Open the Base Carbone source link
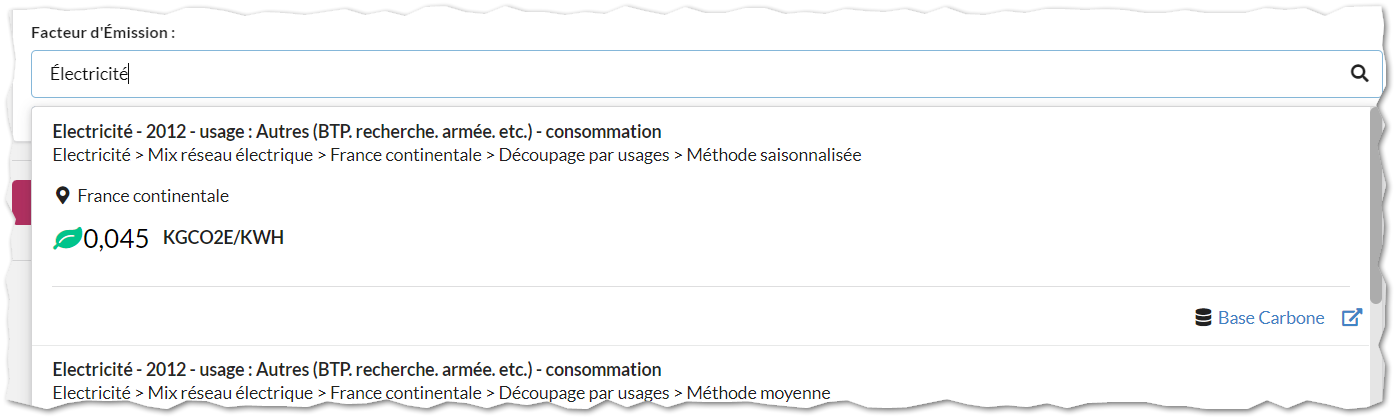The image size is (1396, 419). click(x=1271, y=318)
